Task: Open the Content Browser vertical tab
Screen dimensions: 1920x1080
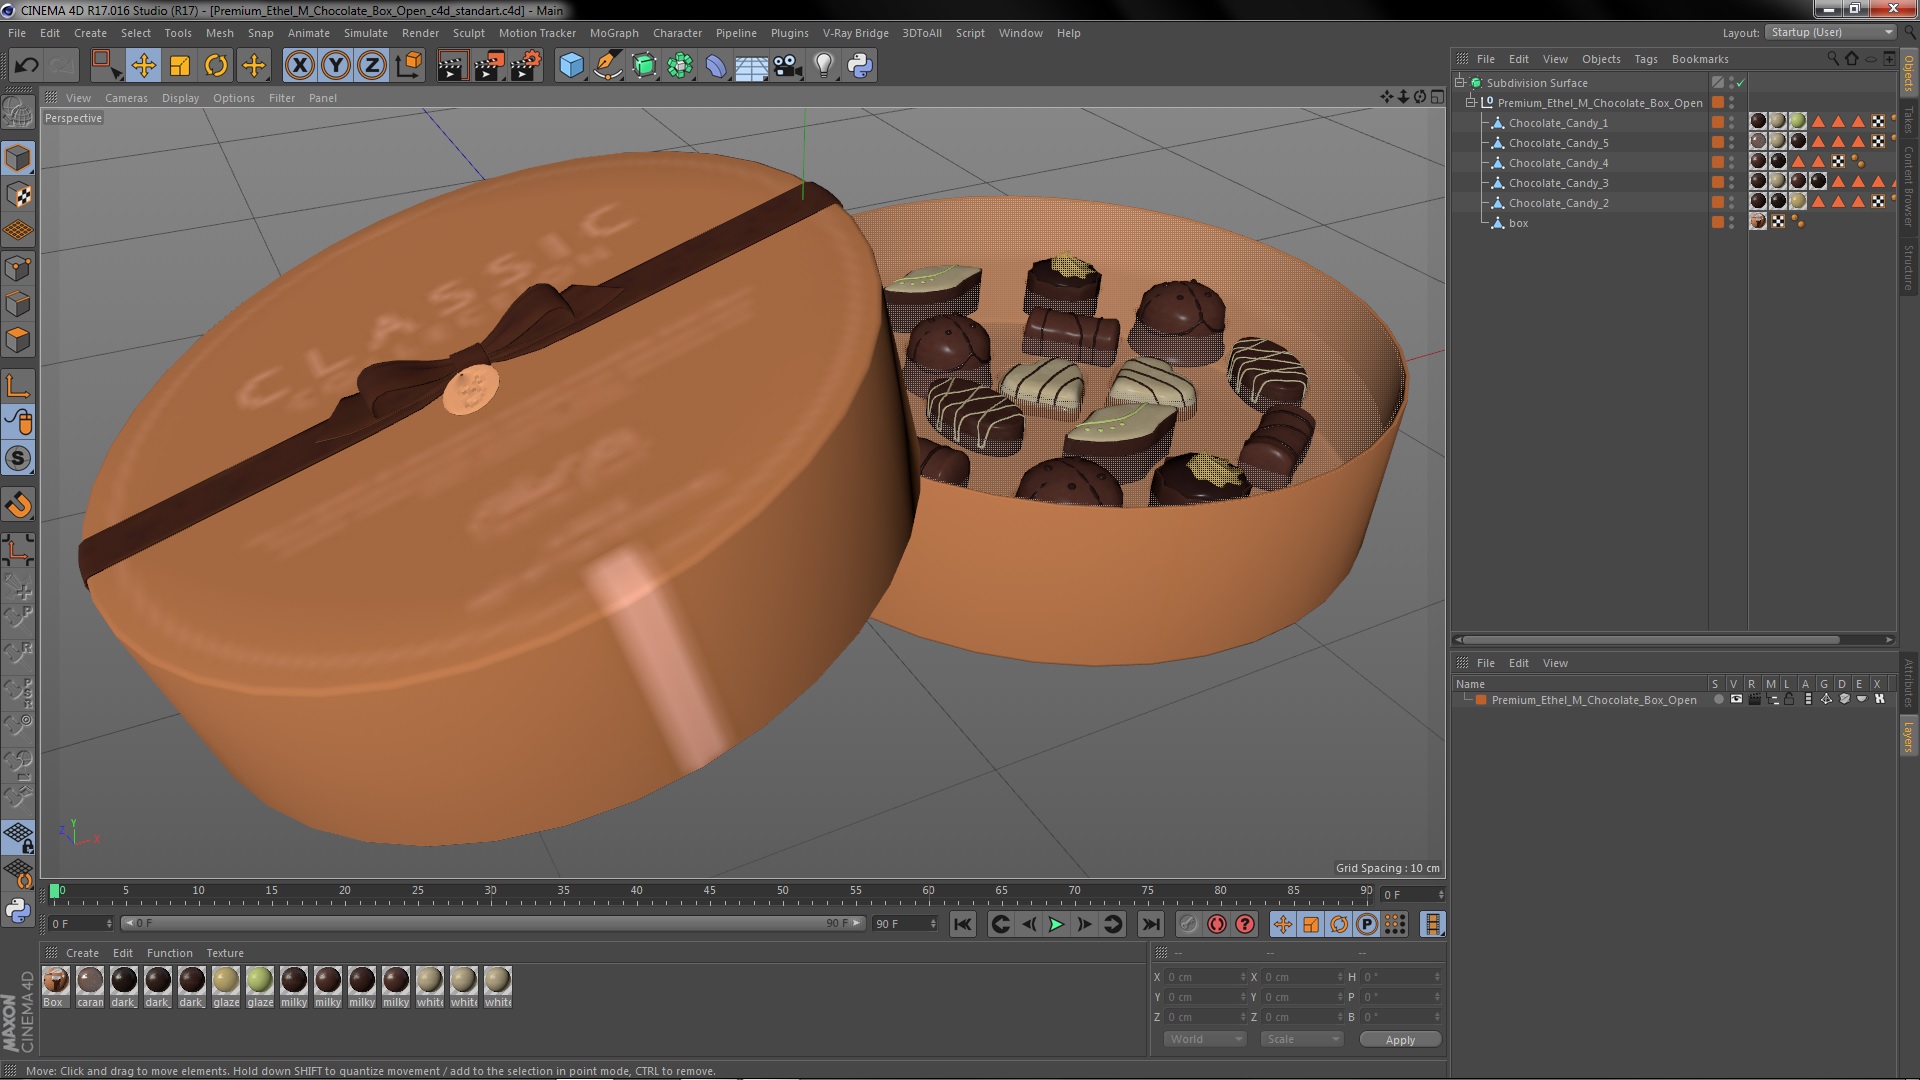Action: [1908, 186]
